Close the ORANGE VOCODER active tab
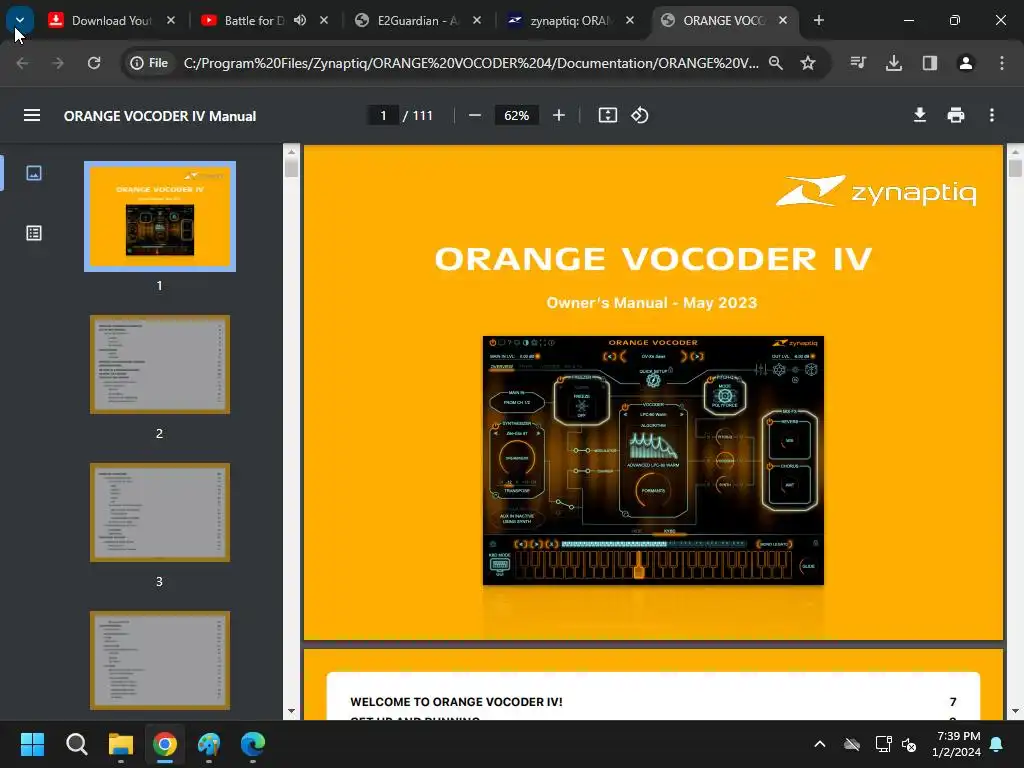 782,20
